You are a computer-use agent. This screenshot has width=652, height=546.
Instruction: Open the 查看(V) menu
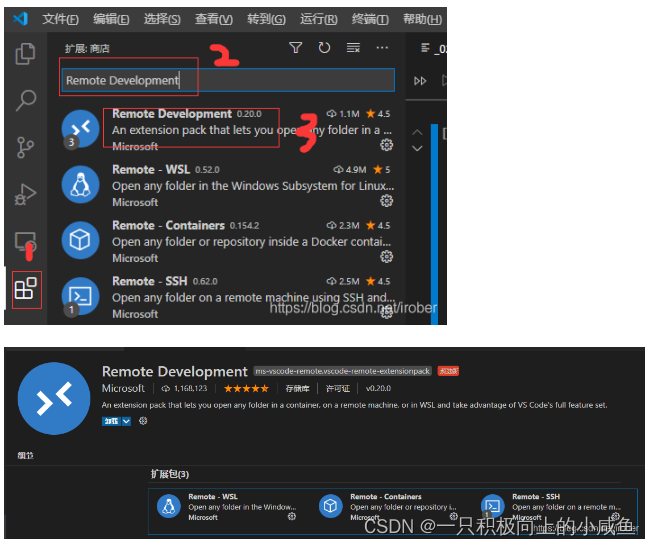point(214,19)
